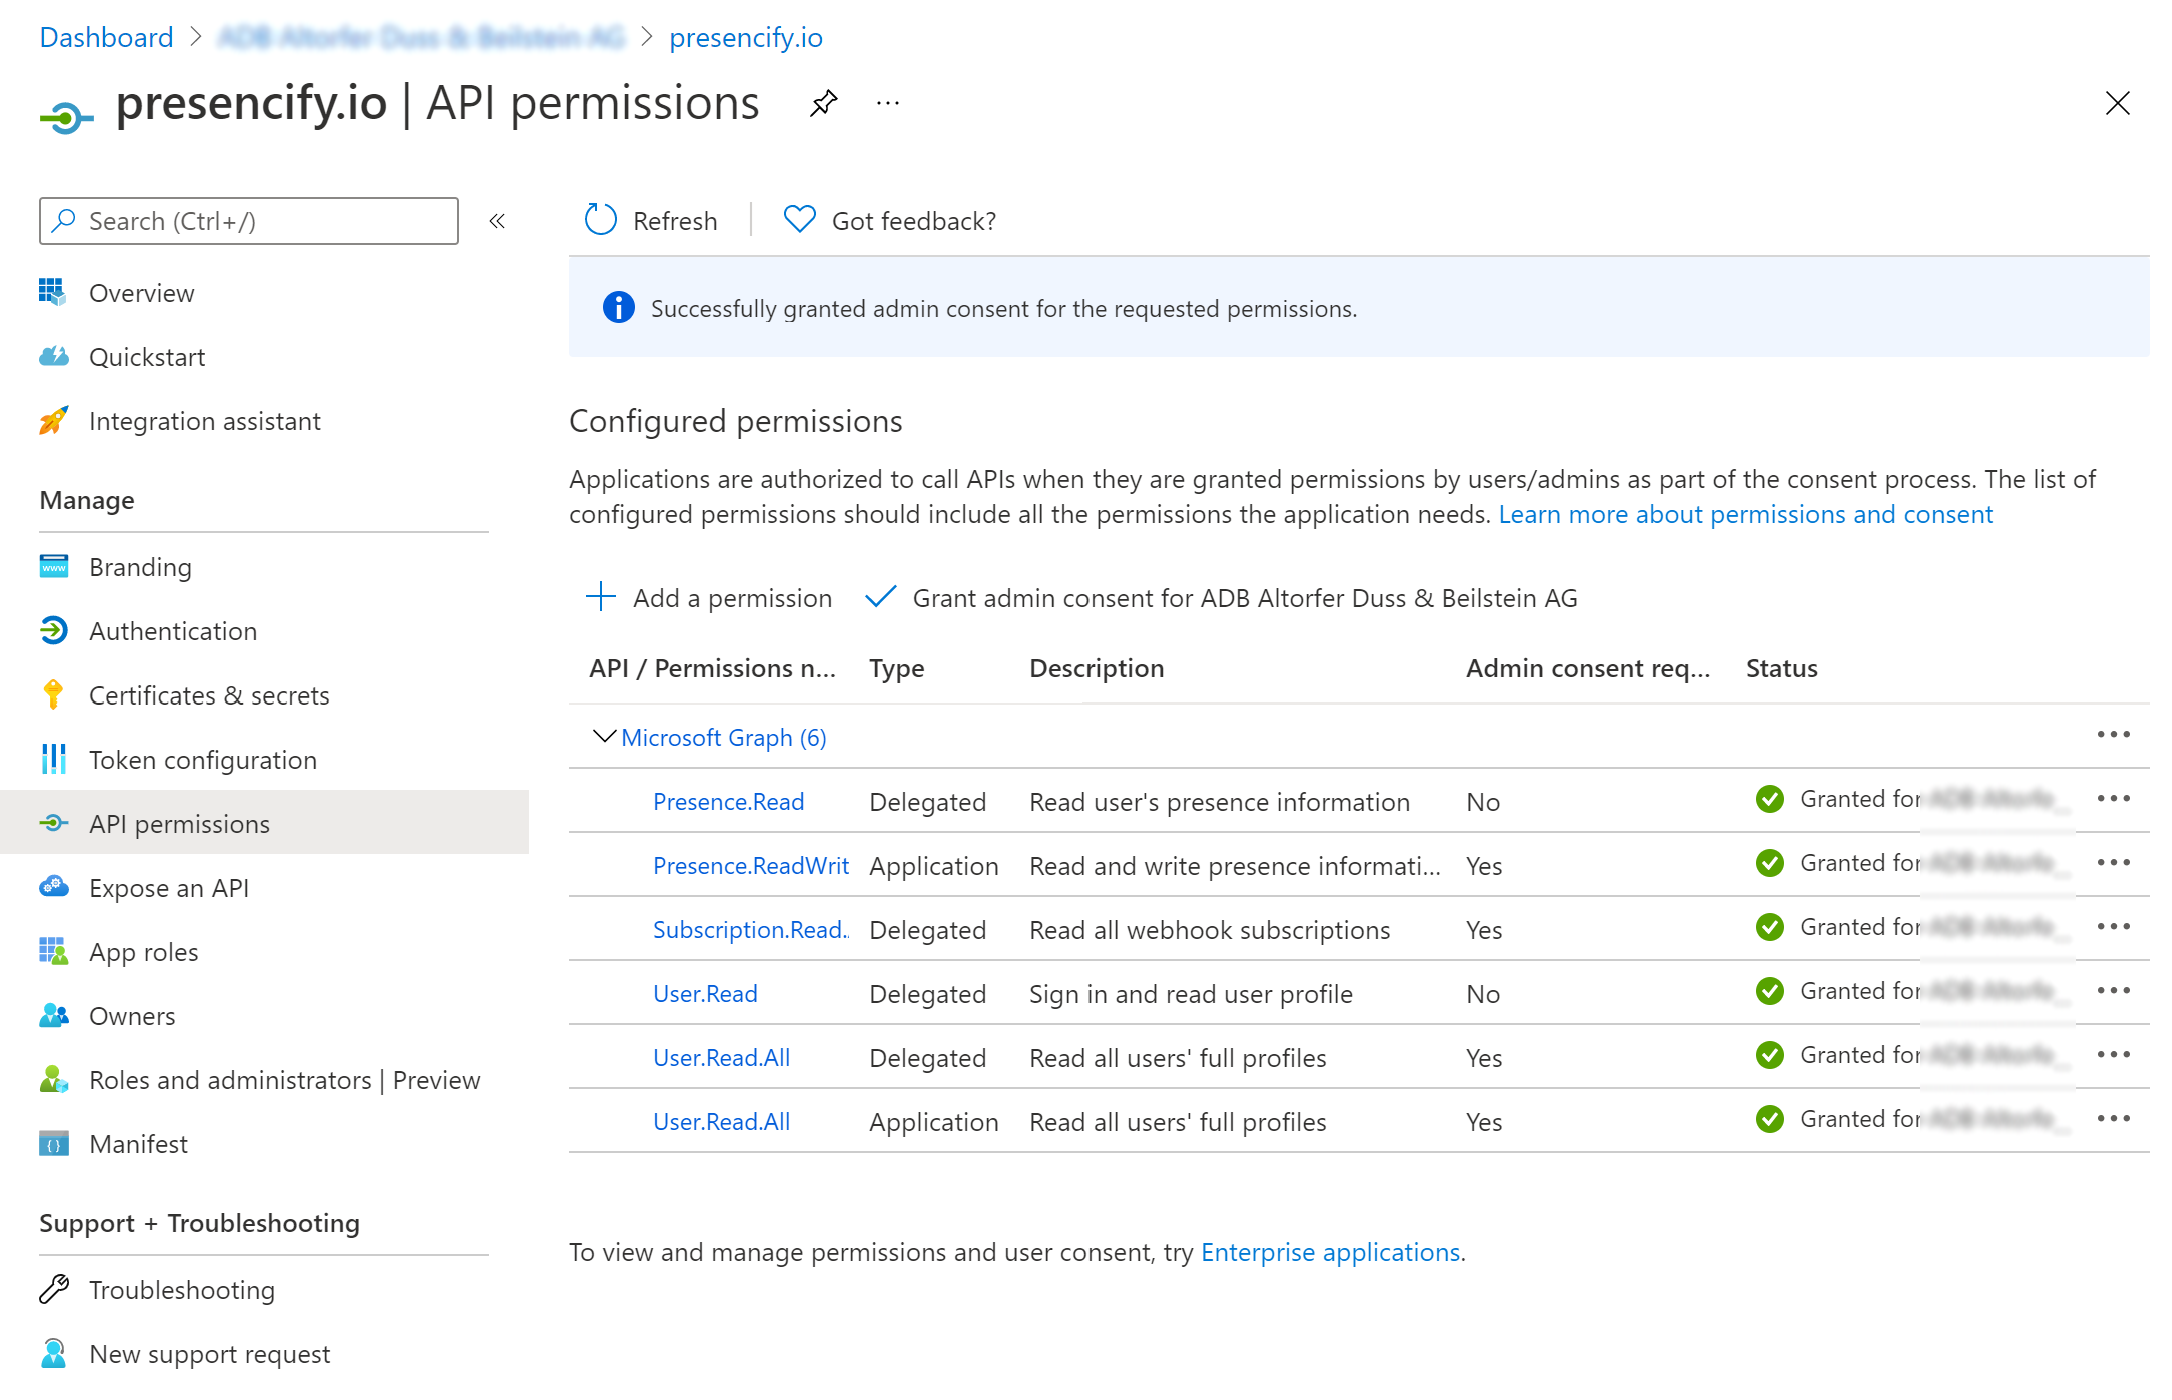Open Learn more about permissions and consent

1745,514
